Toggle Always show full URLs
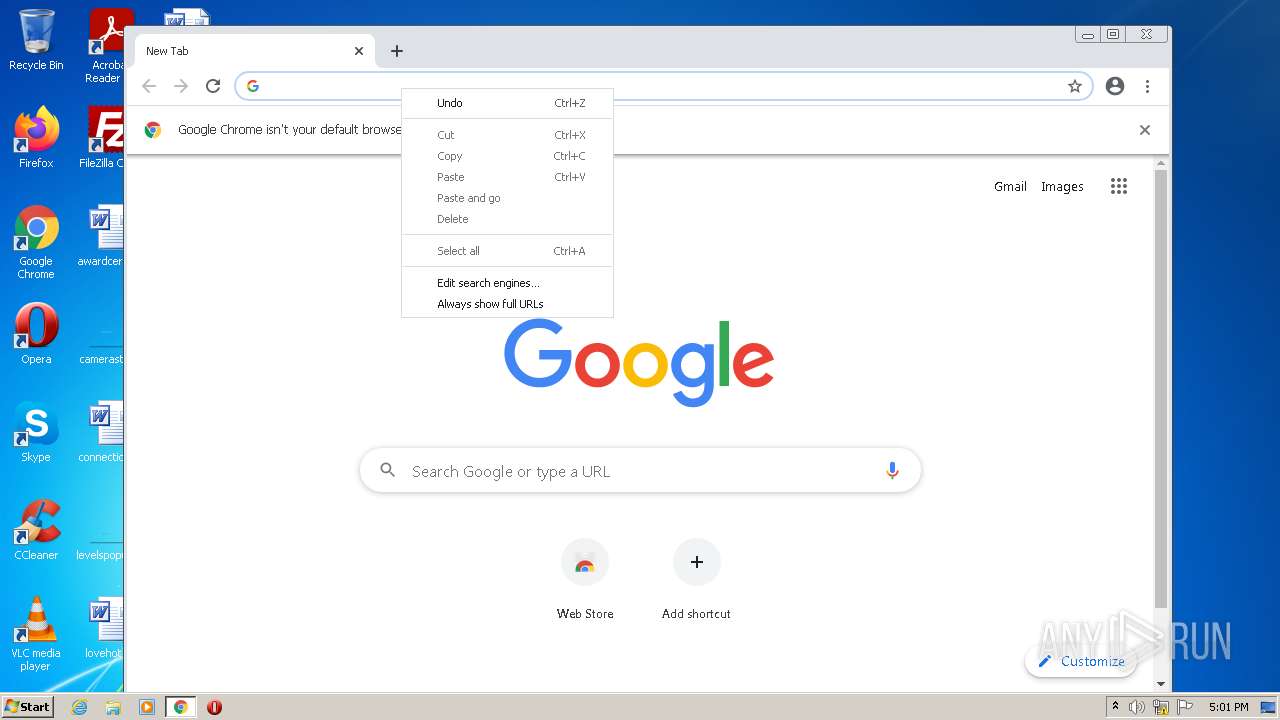This screenshot has height=720, width=1280. pyautogui.click(x=507, y=304)
